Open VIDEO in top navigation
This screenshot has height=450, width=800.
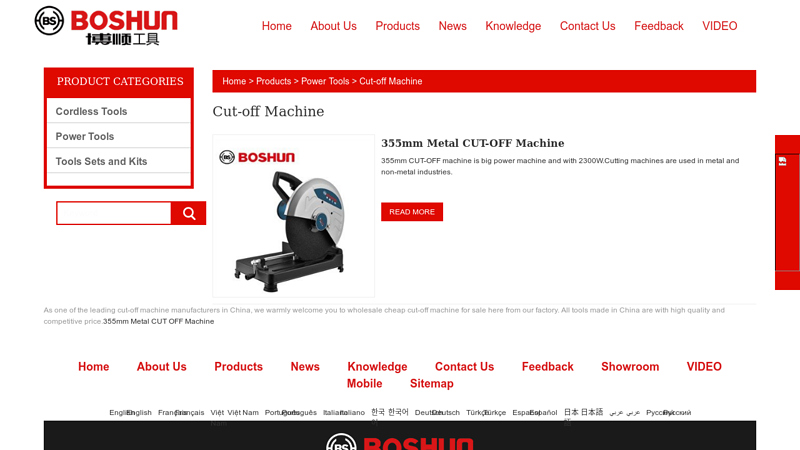click(719, 26)
